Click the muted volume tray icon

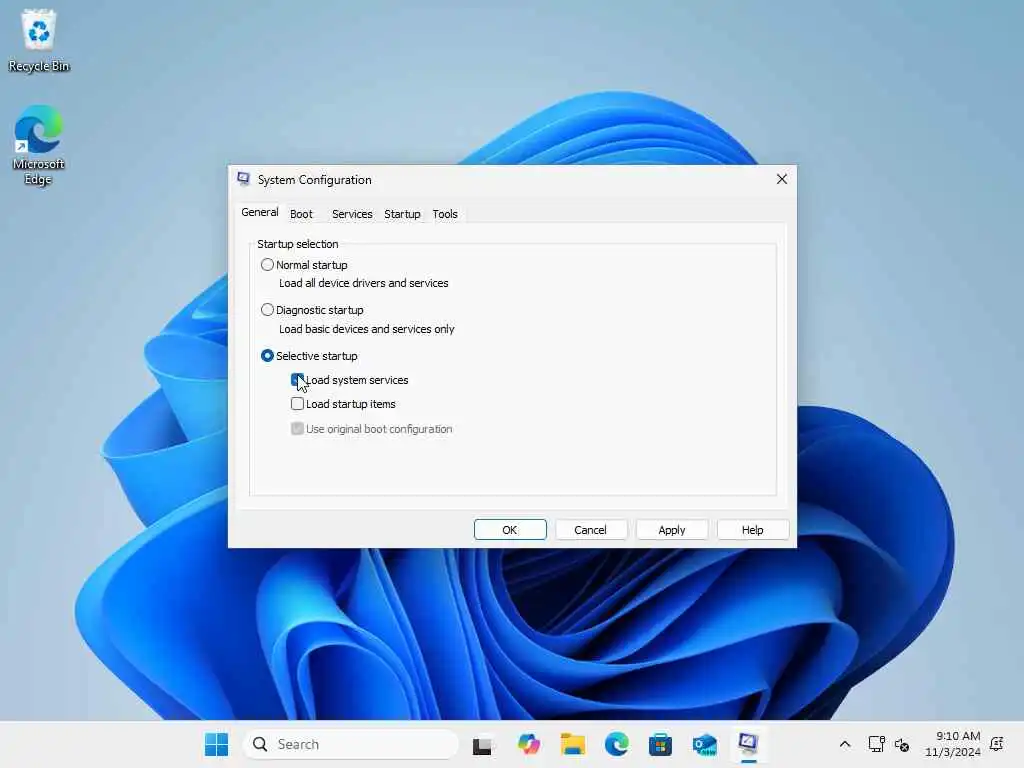coord(902,744)
